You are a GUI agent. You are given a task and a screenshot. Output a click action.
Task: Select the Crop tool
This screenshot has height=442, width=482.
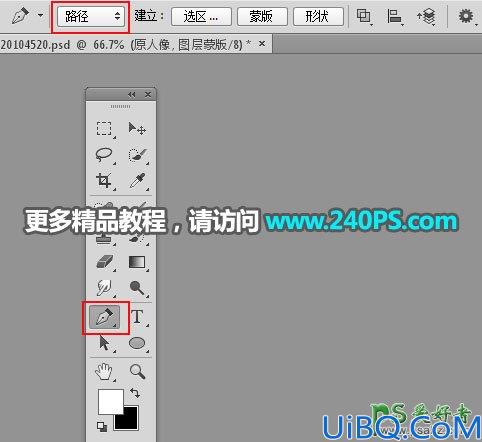[x=104, y=180]
